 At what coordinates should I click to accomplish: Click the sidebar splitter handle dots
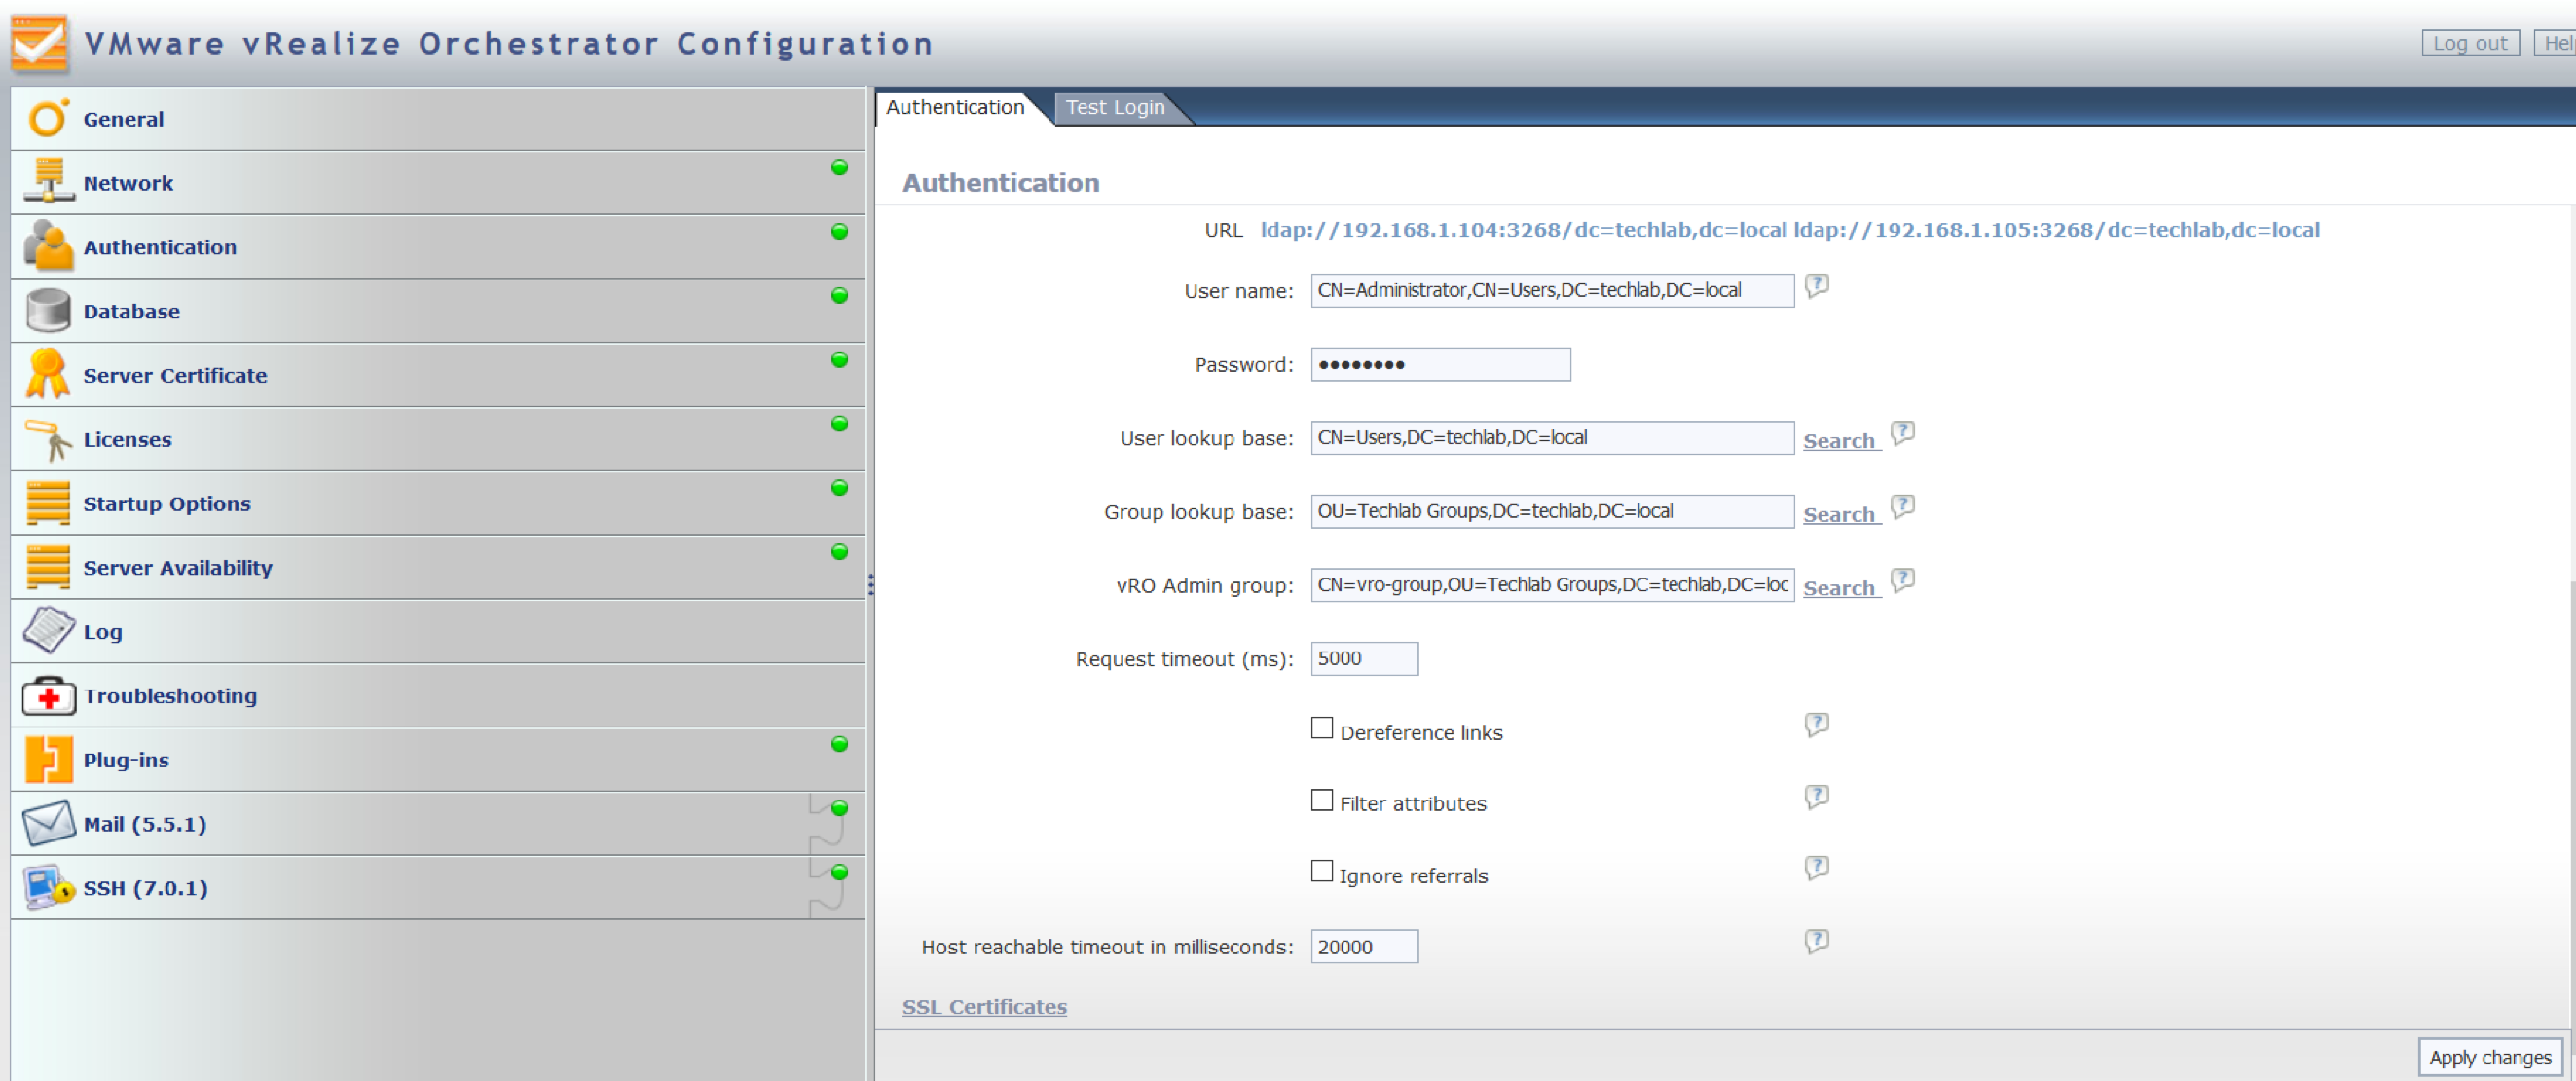pos(871,585)
